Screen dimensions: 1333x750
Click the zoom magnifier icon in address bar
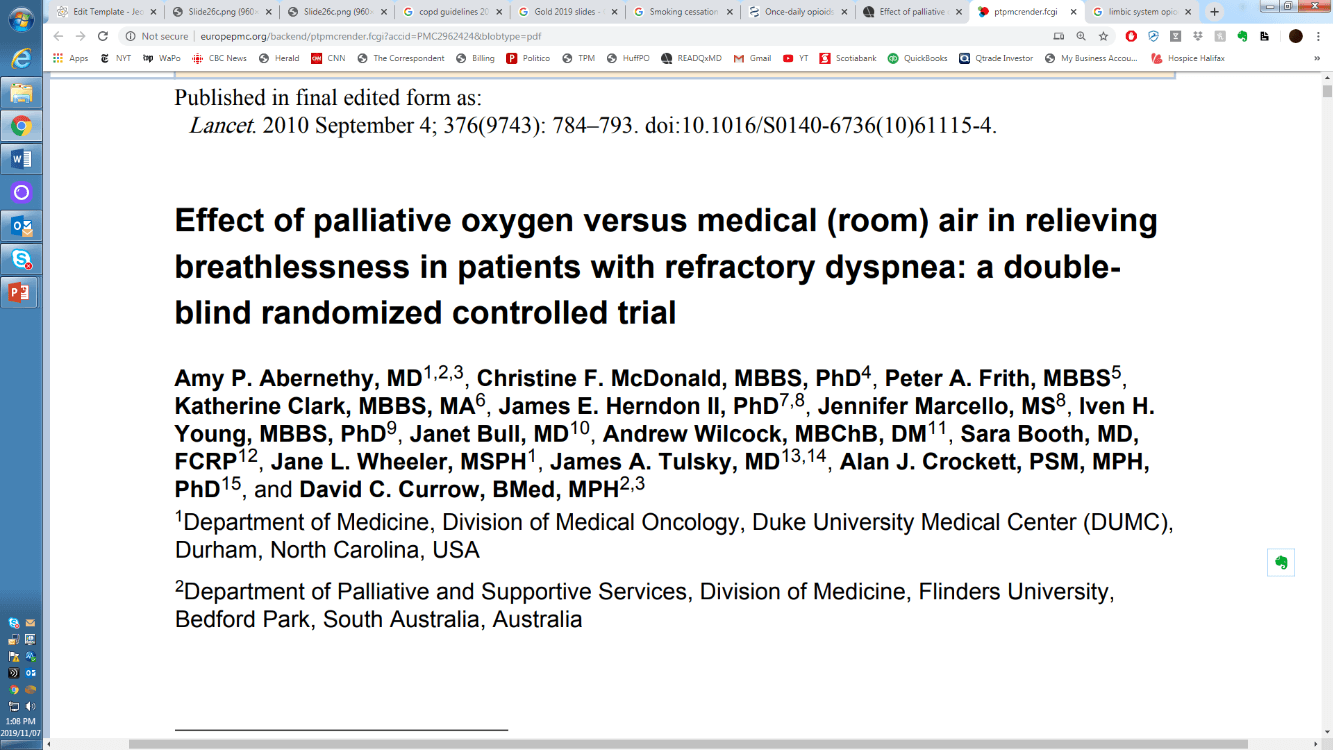tap(1081, 36)
